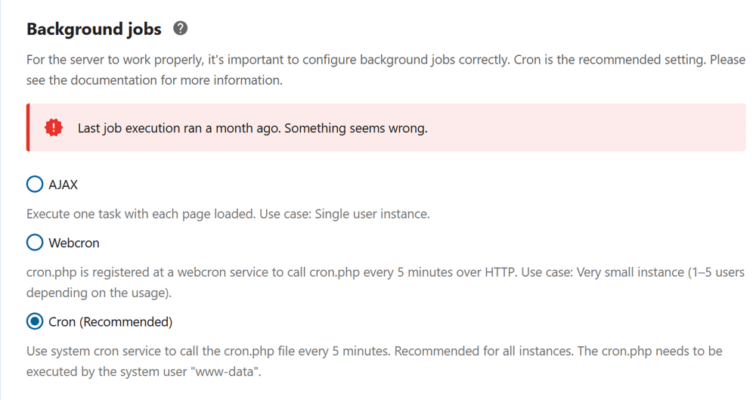This screenshot has height=400, width=756.
Task: Click the red warning icon in the alert
Action: click(x=54, y=128)
